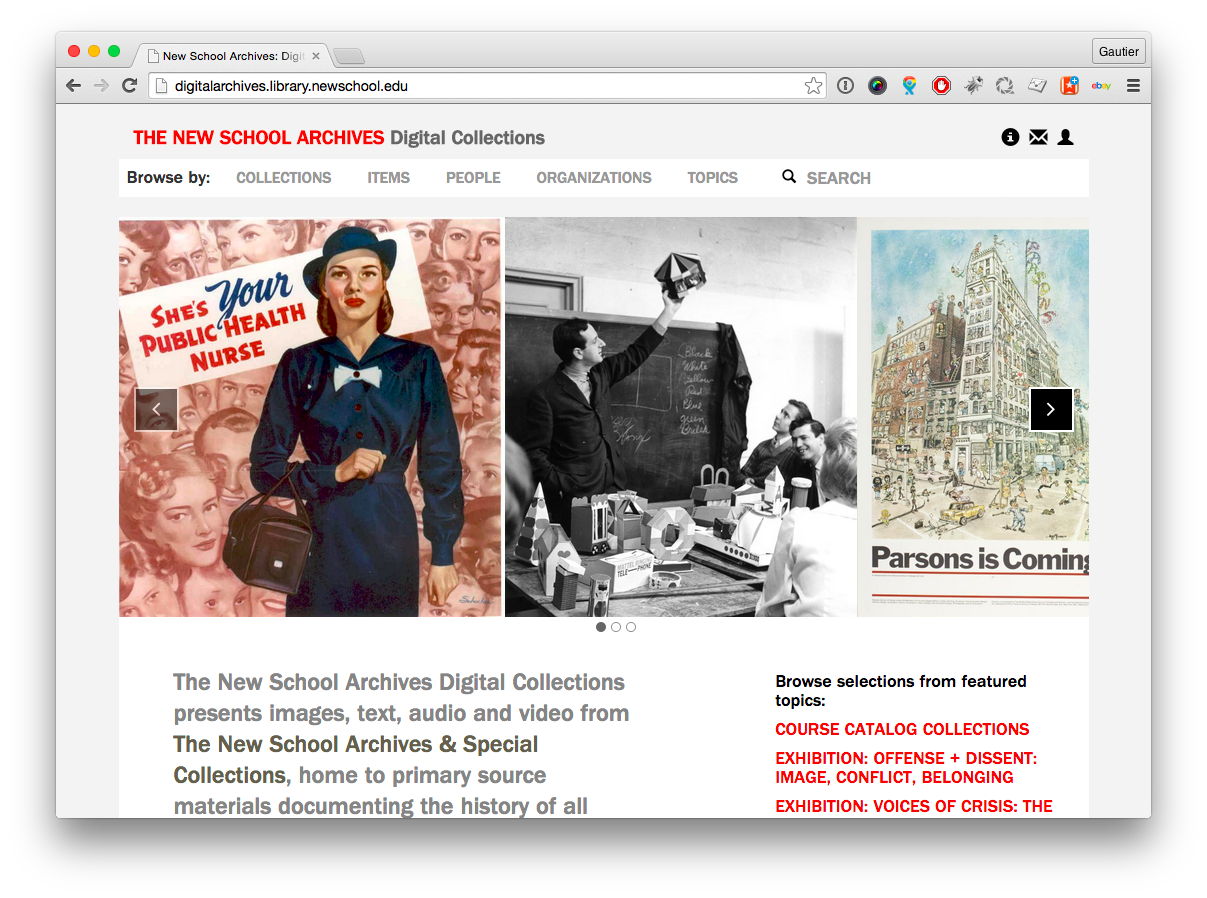Click the red stop-hand extension icon

pos(941,86)
